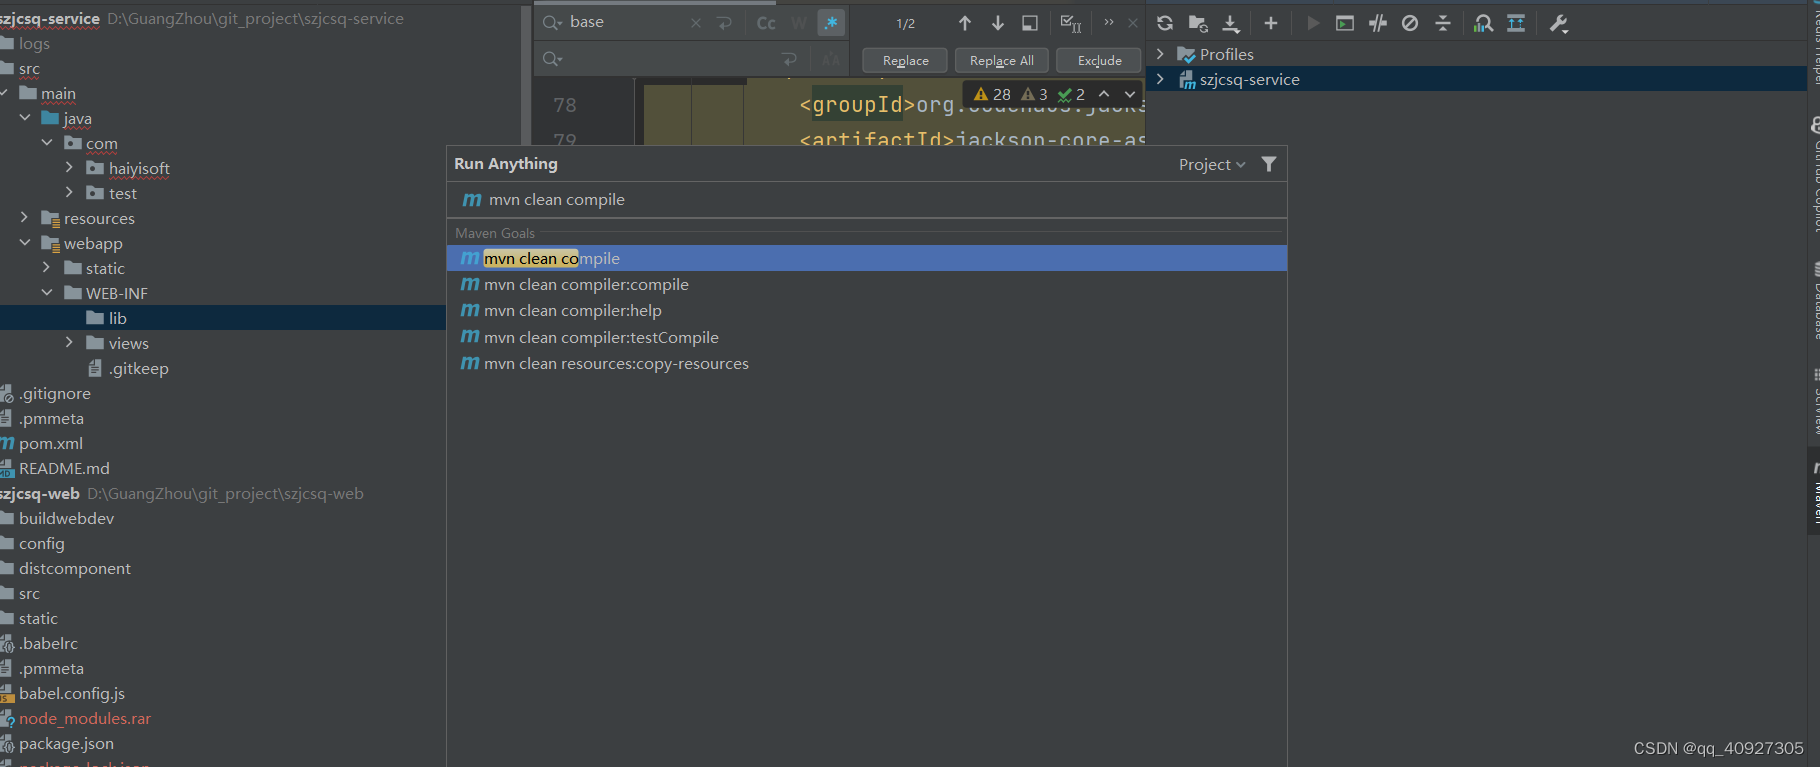
Task: Click the search field containing 'base'
Action: click(x=628, y=22)
